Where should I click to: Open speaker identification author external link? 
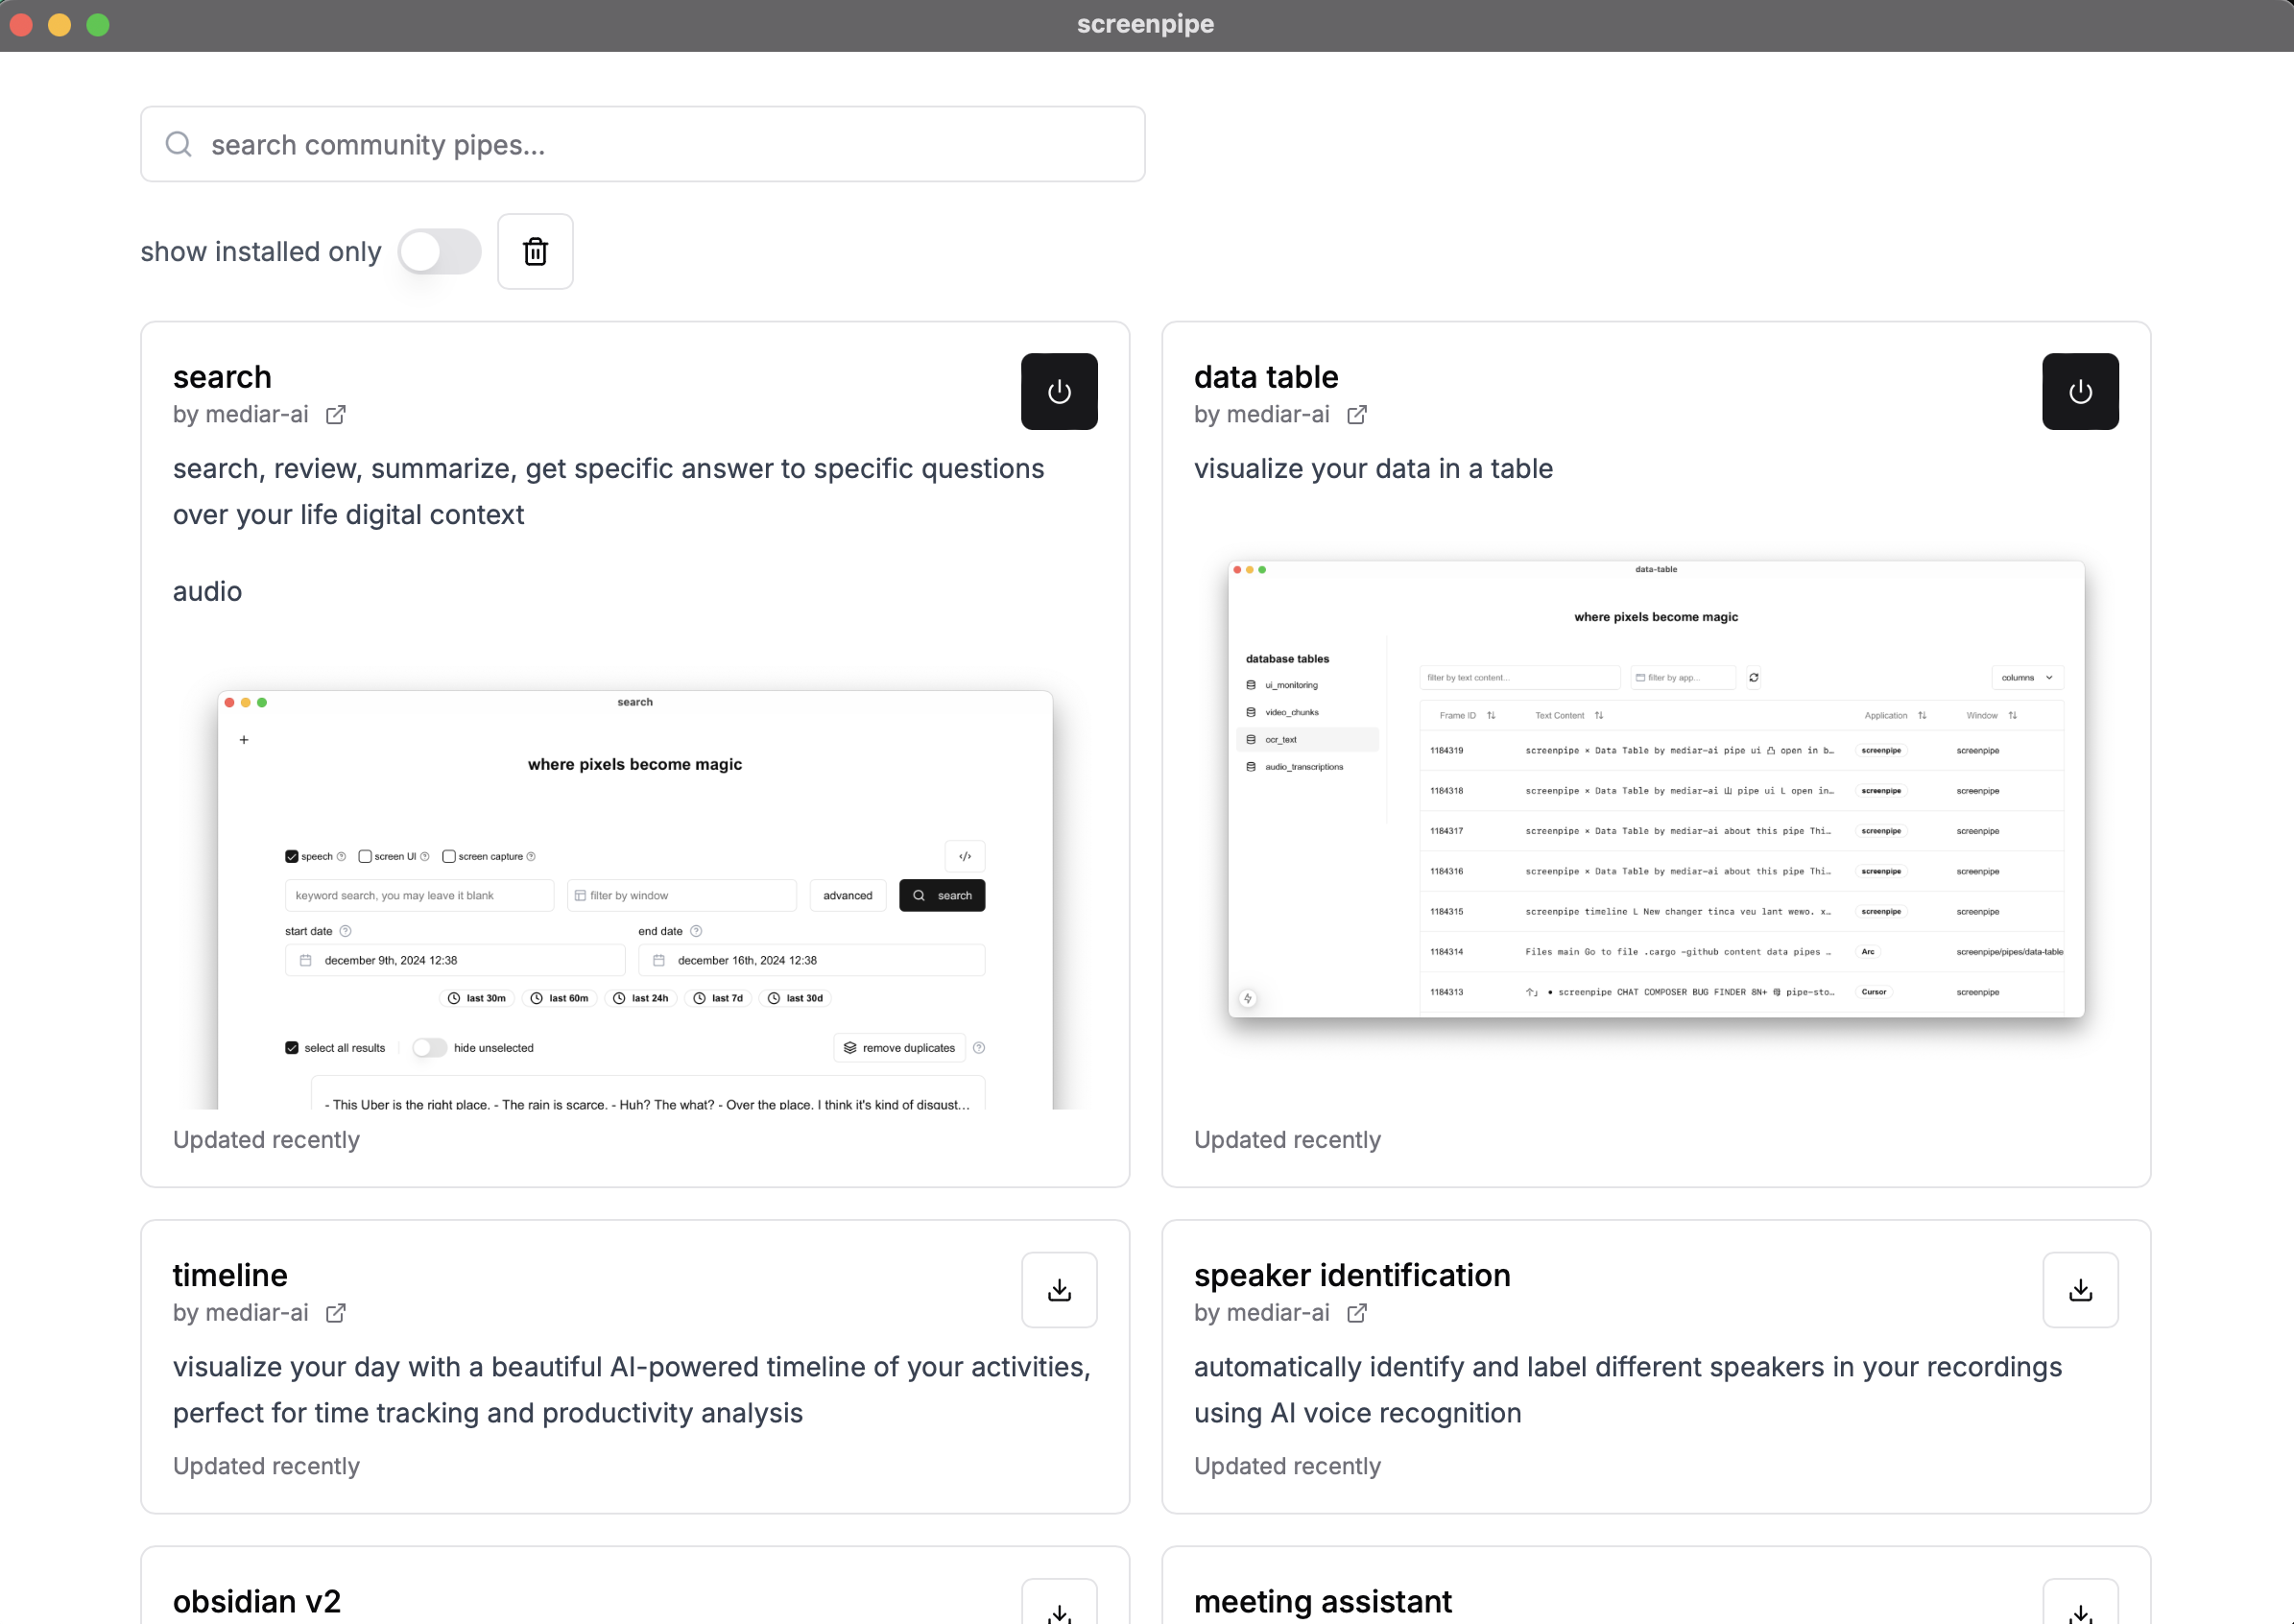[x=1357, y=1313]
